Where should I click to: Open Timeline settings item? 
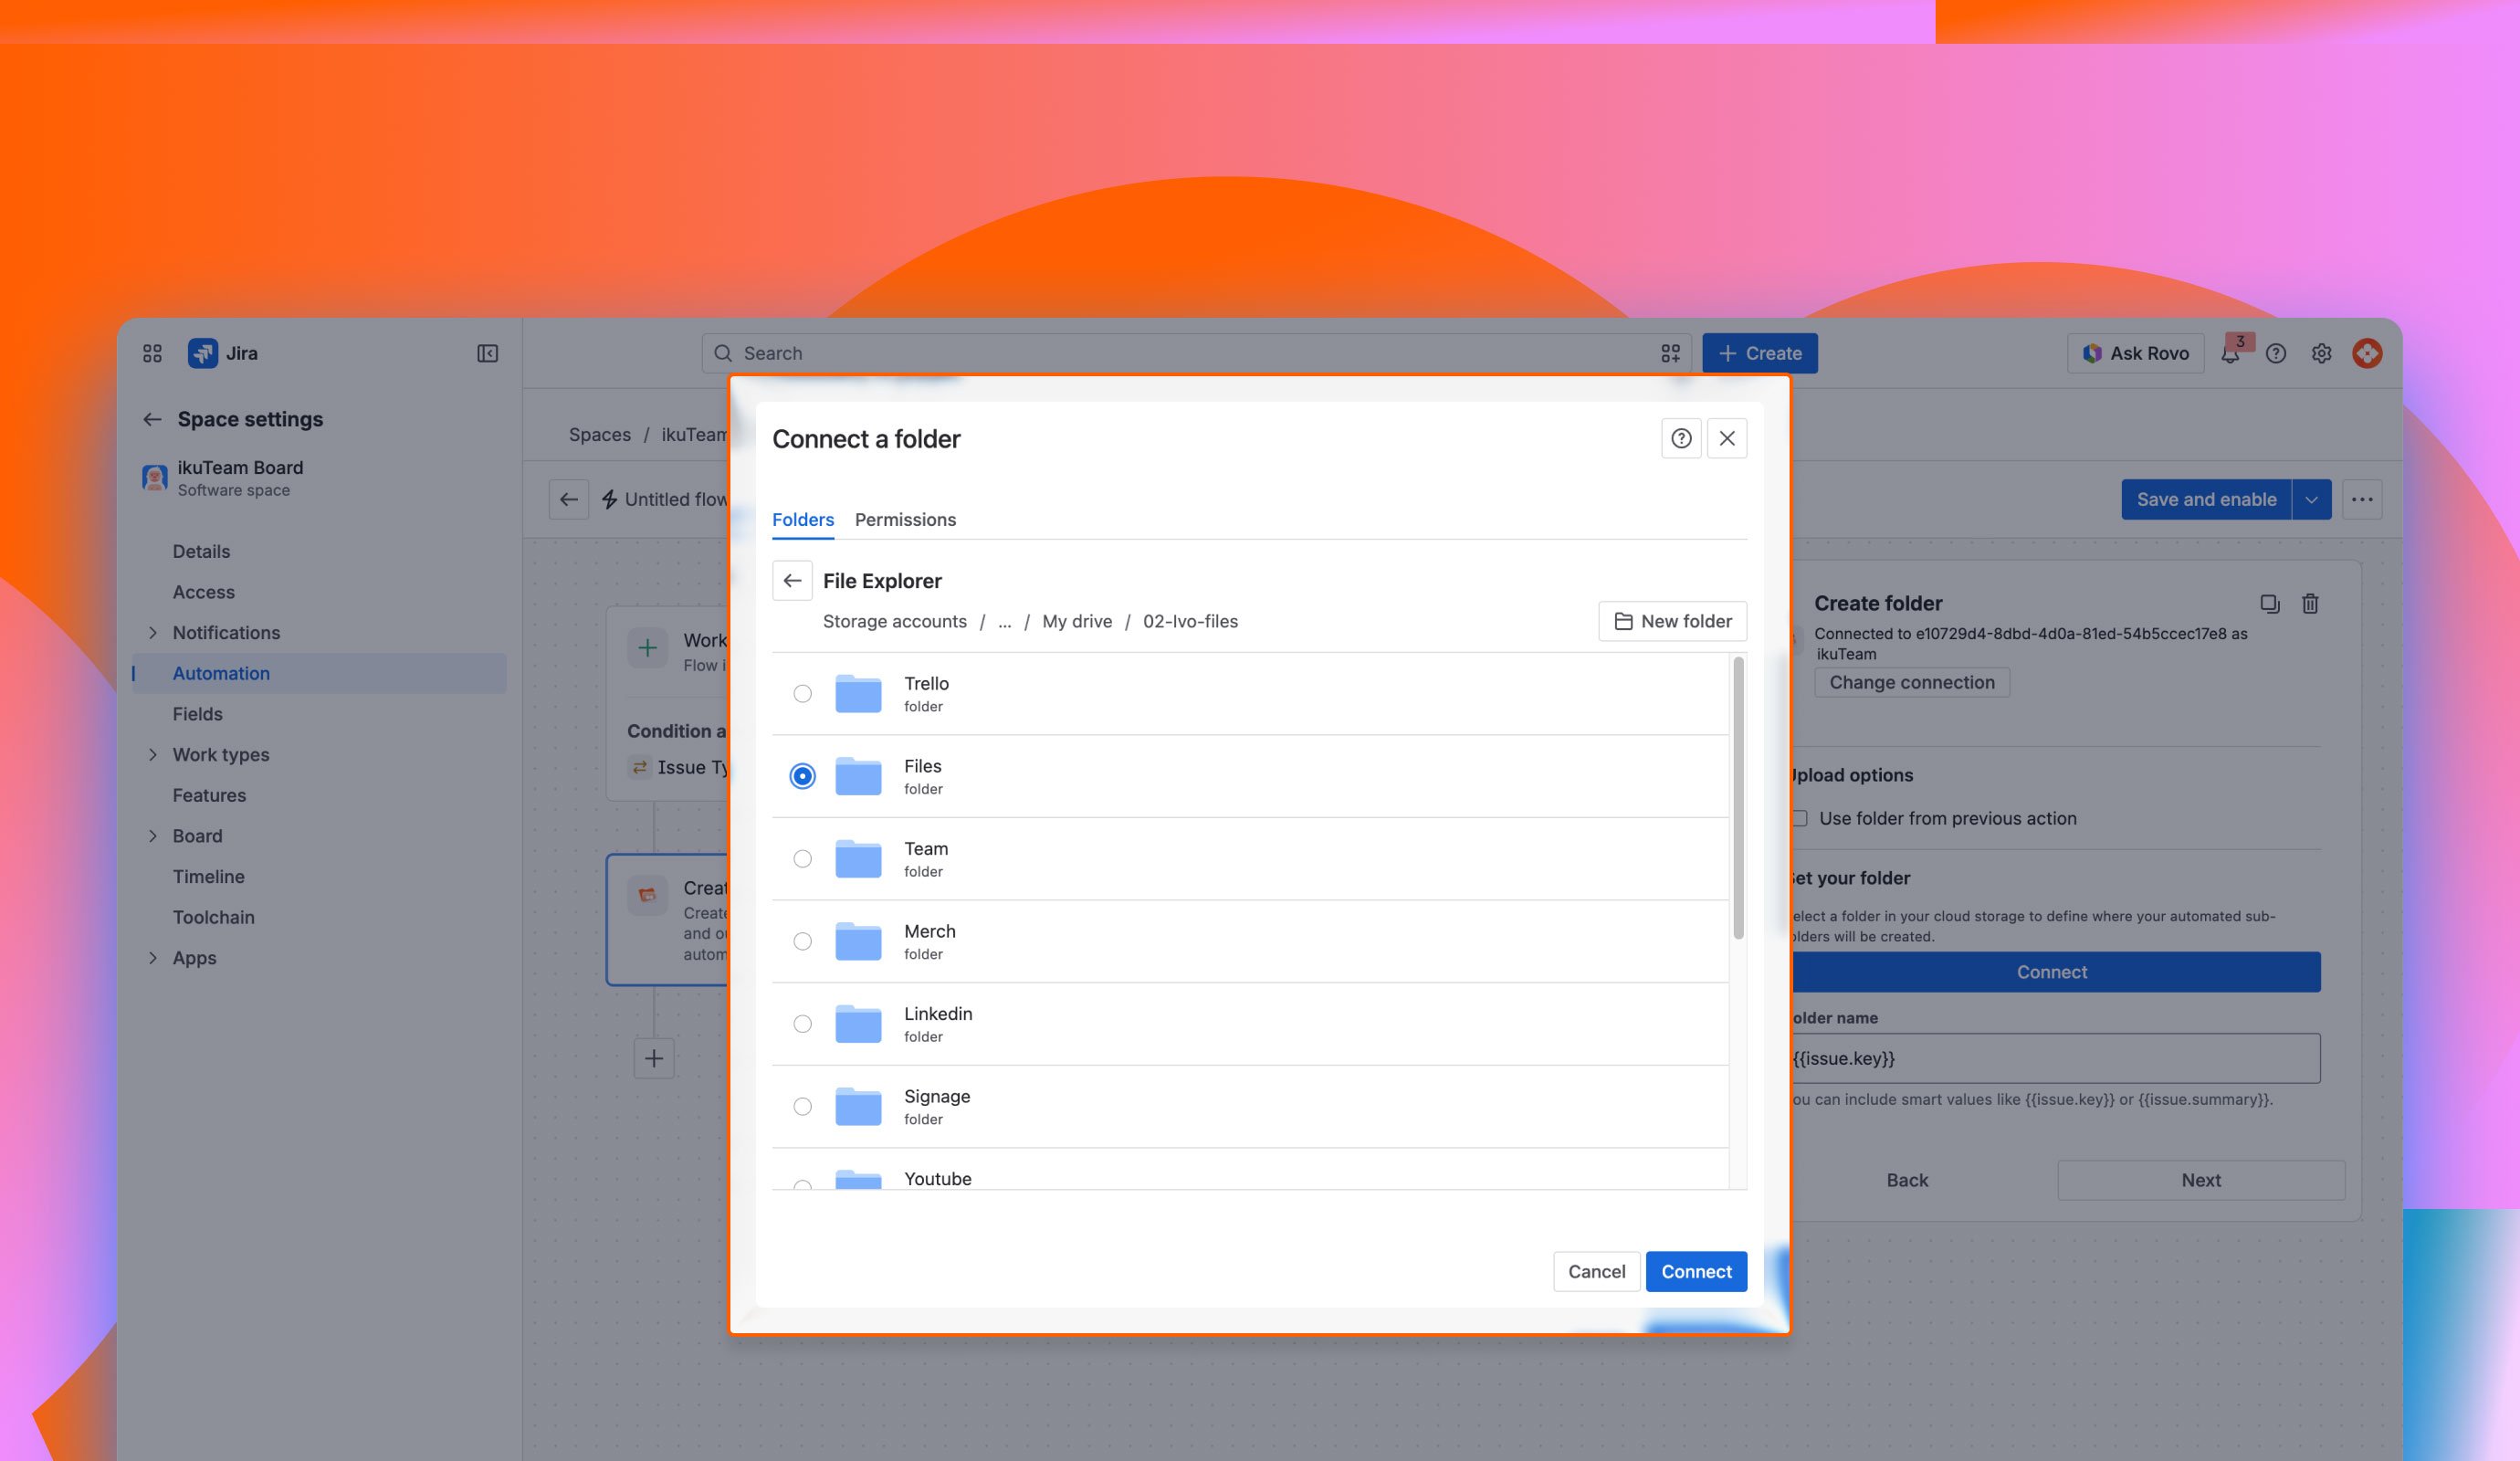point(208,876)
